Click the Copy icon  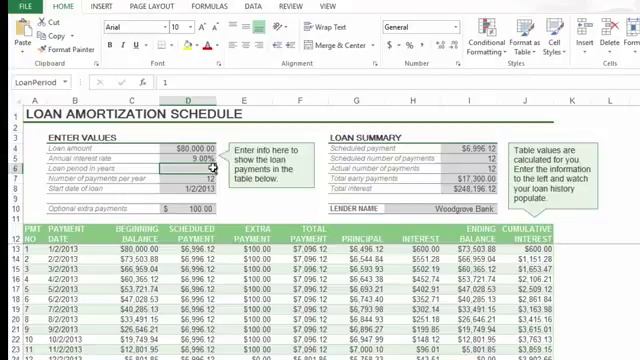[41, 36]
